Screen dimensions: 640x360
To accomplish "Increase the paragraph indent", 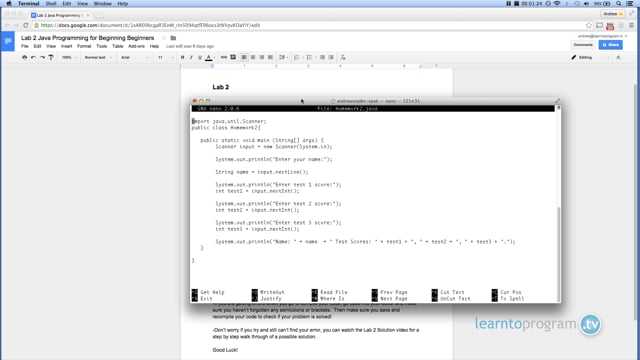I will click(331, 58).
